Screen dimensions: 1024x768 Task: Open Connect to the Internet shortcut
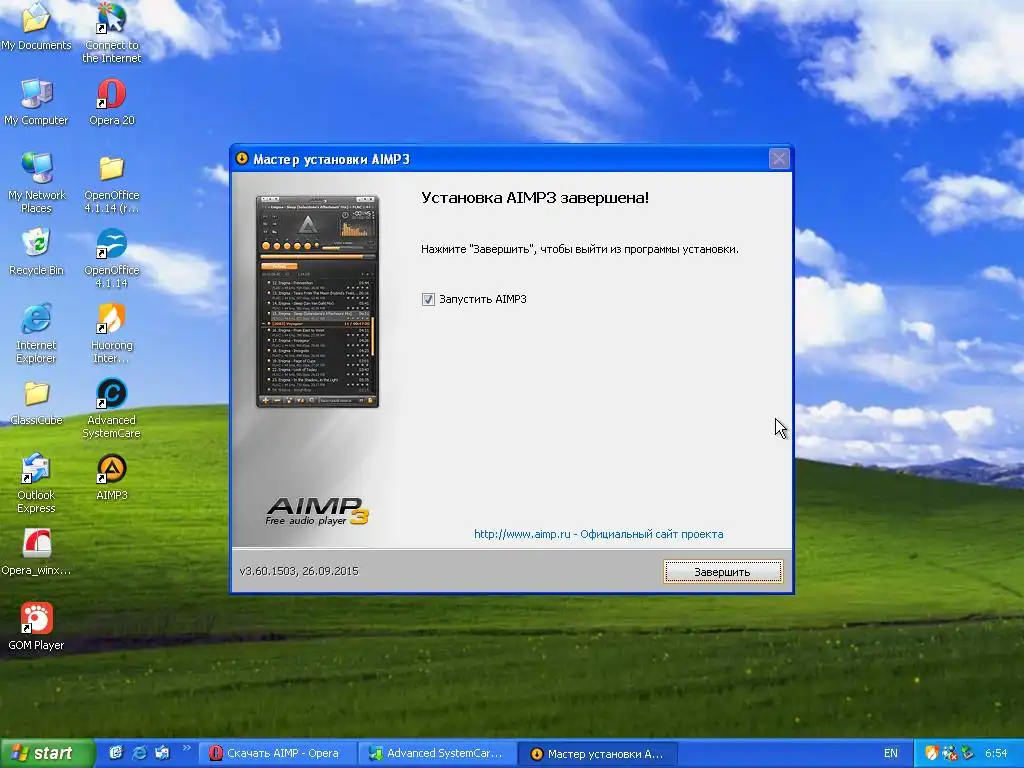(x=112, y=31)
